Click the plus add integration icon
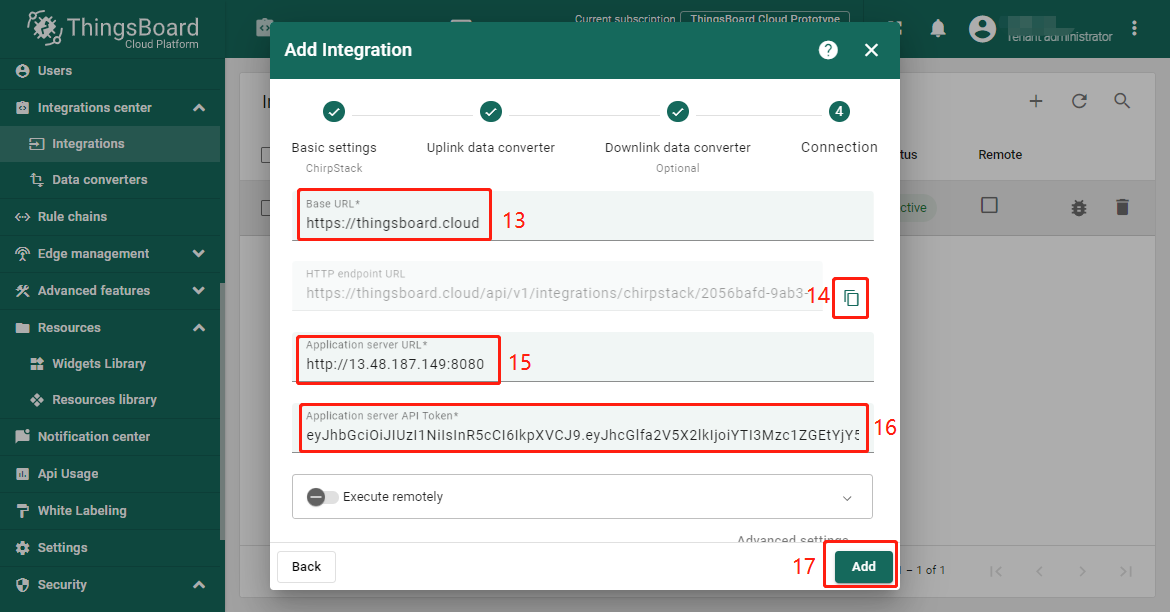1170x612 pixels. point(1036,101)
